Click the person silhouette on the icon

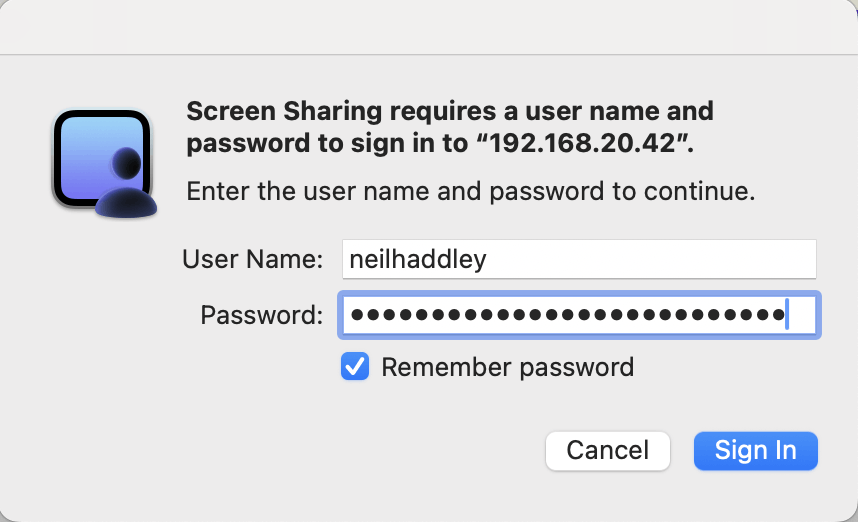click(x=127, y=185)
